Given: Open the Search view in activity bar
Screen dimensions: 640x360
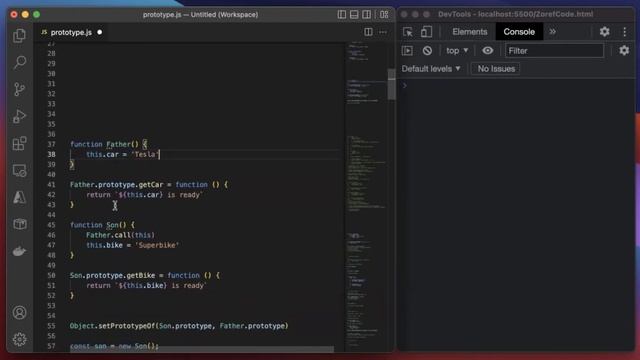Looking at the screenshot, I should click(x=19, y=62).
